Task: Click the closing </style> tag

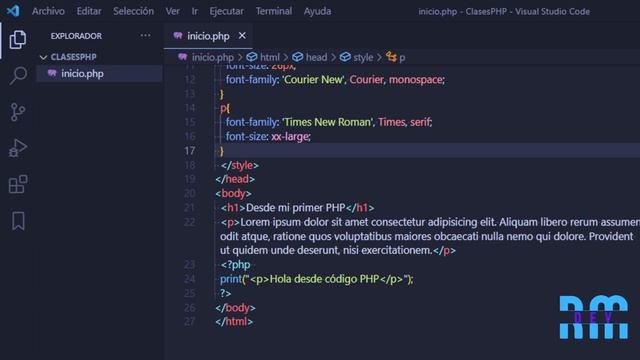Action: click(240, 165)
